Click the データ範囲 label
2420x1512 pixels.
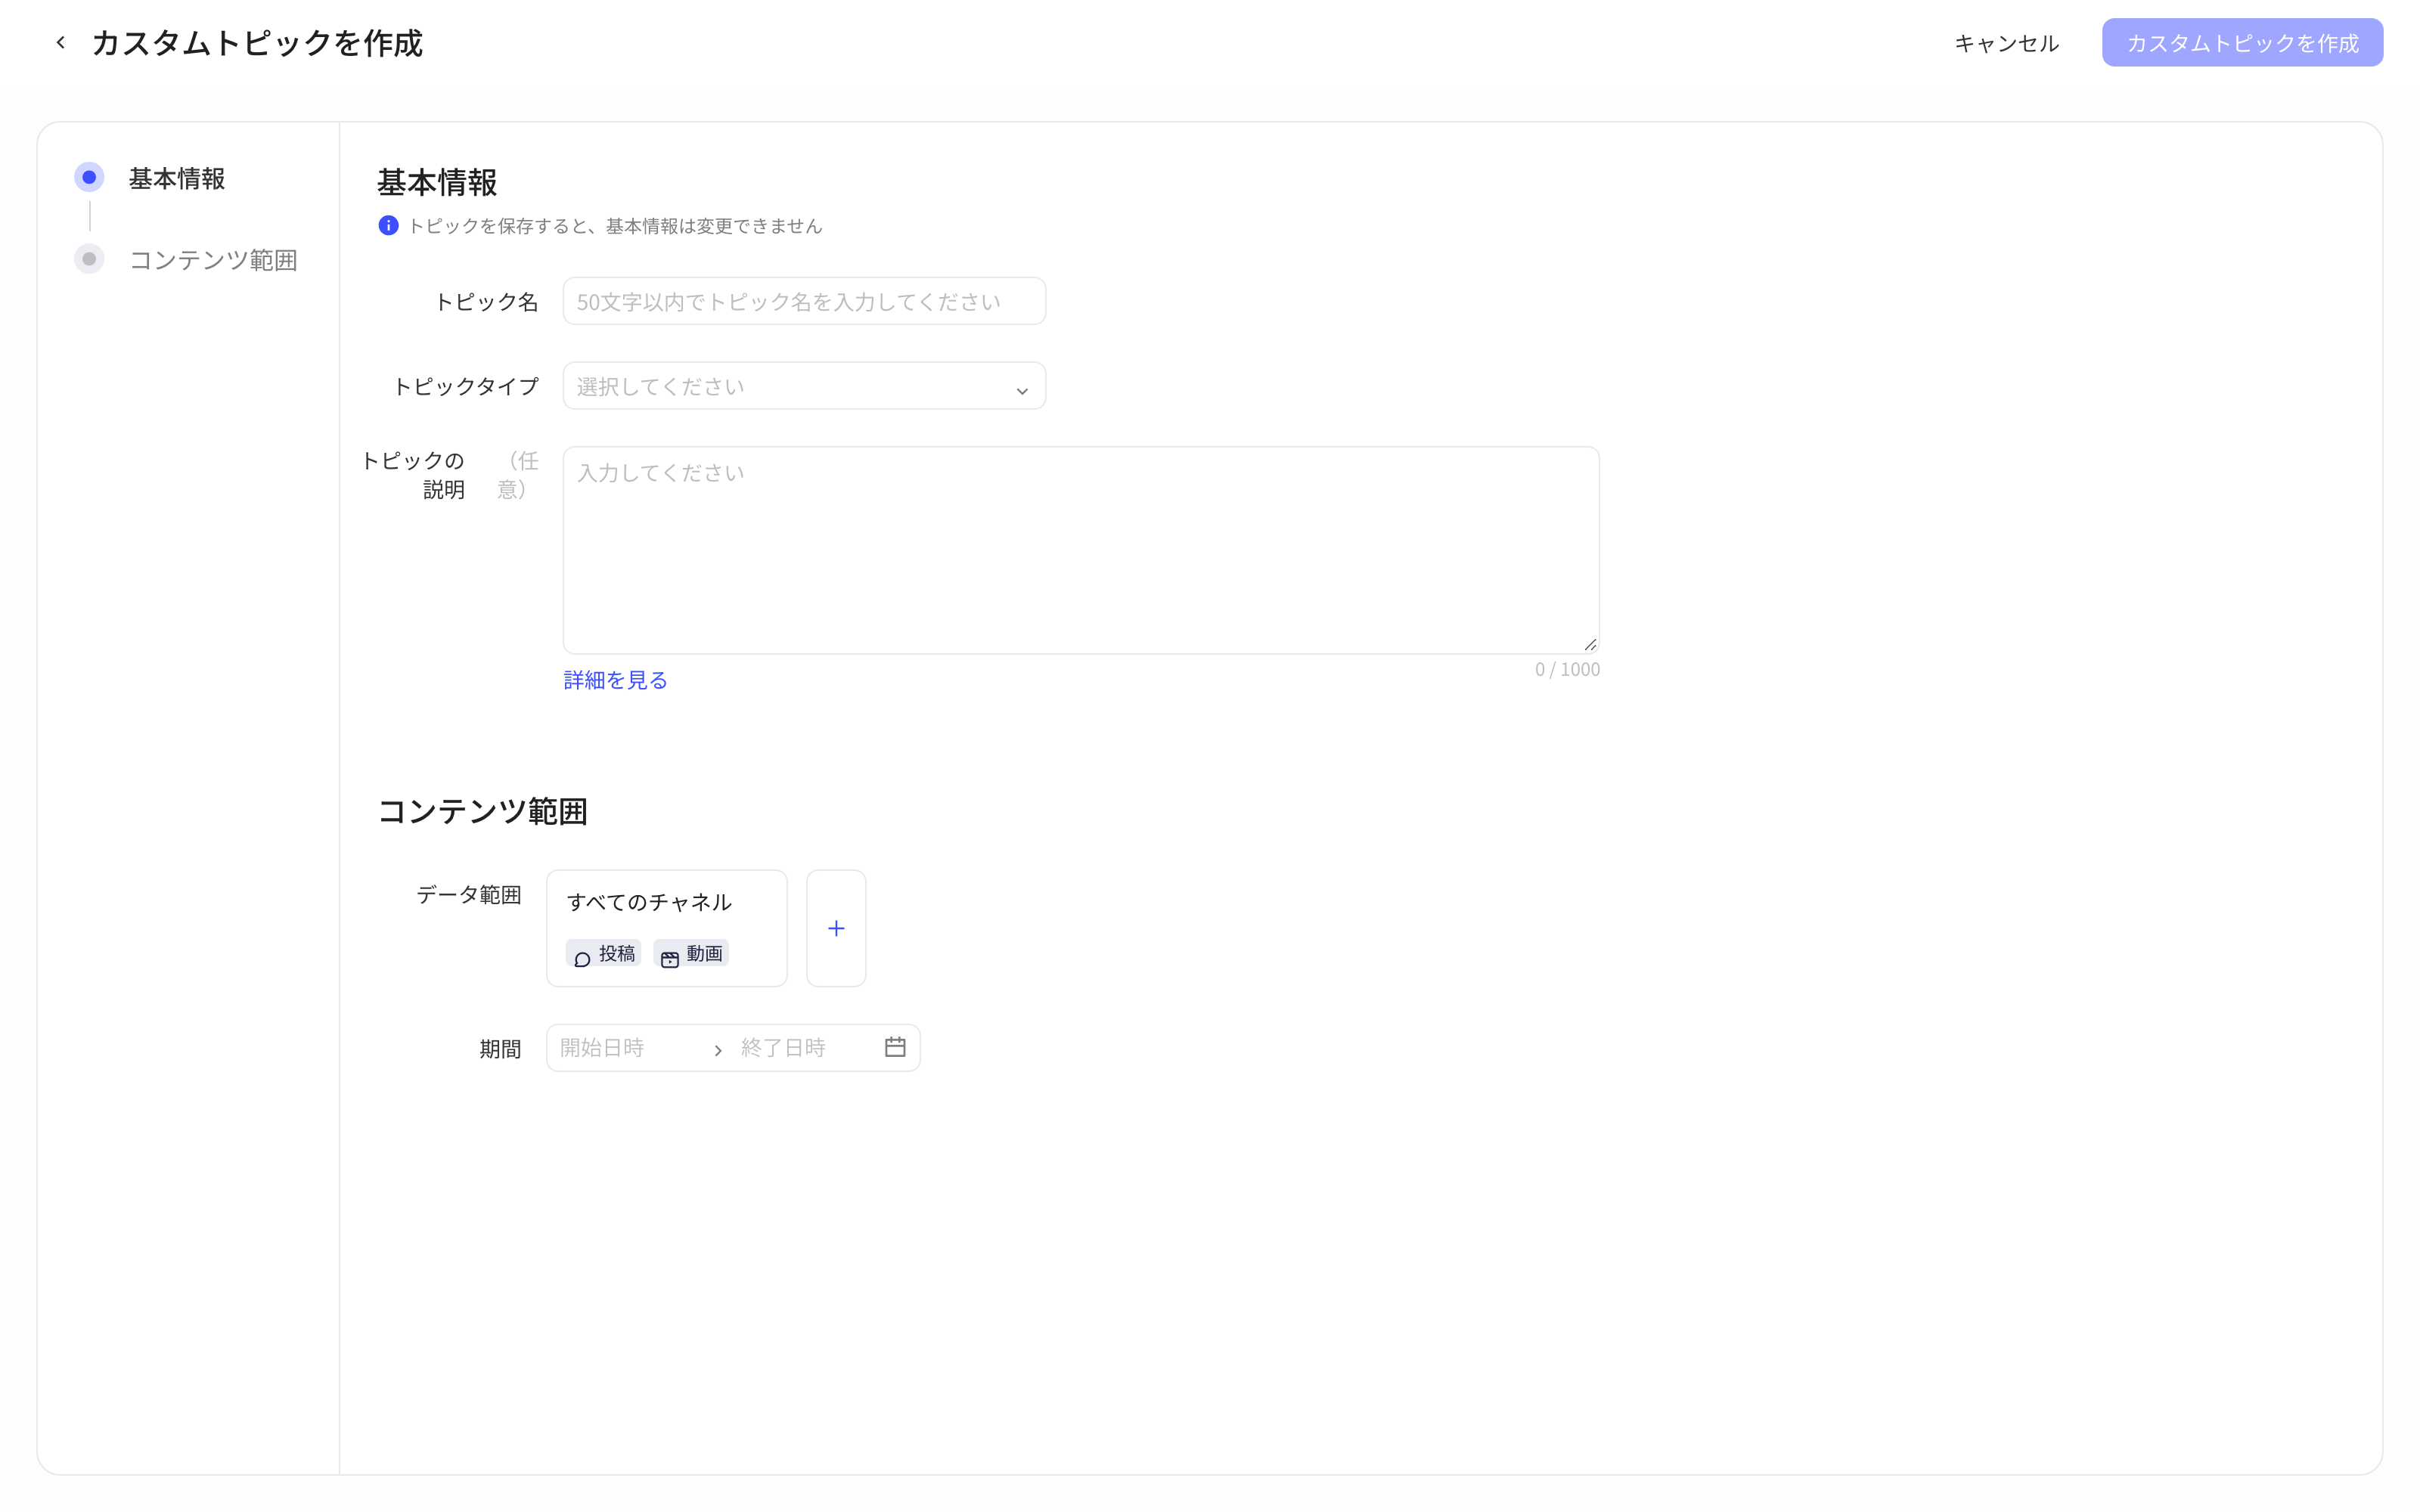pos(469,894)
